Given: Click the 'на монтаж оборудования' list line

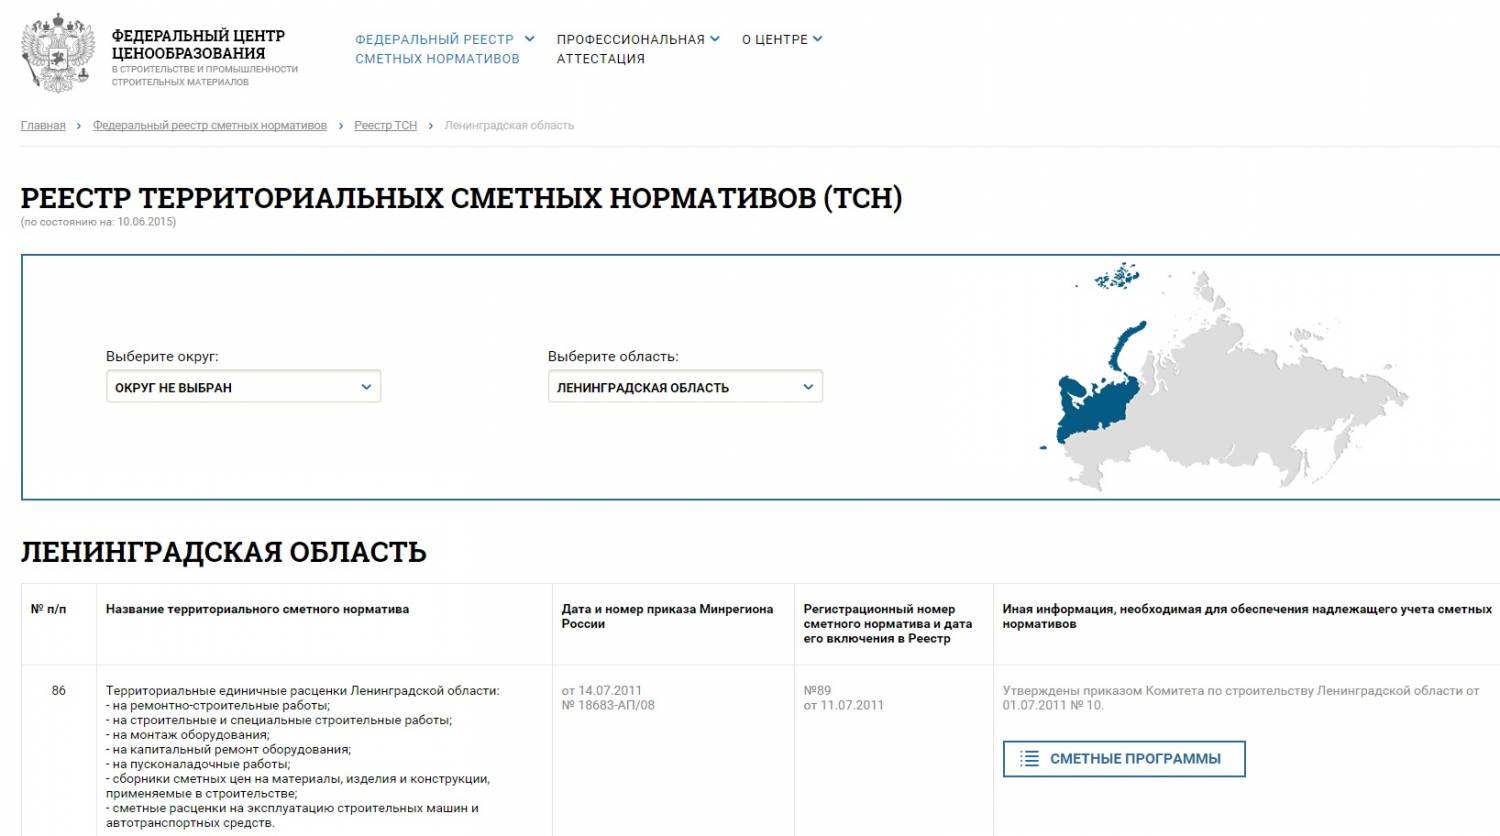Looking at the screenshot, I should [x=188, y=735].
